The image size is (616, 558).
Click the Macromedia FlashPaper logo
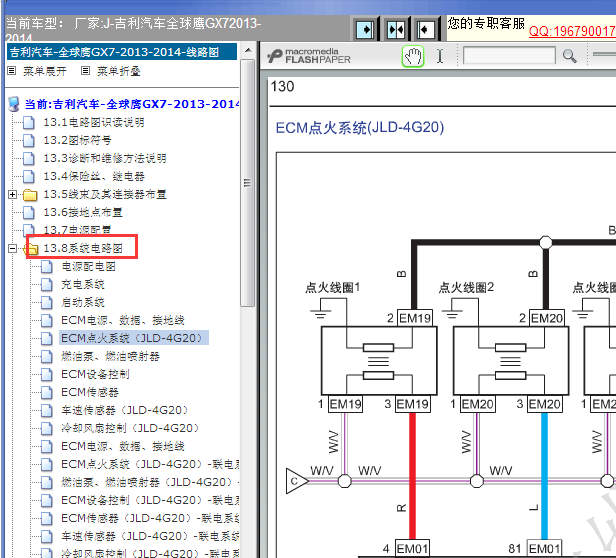click(309, 56)
